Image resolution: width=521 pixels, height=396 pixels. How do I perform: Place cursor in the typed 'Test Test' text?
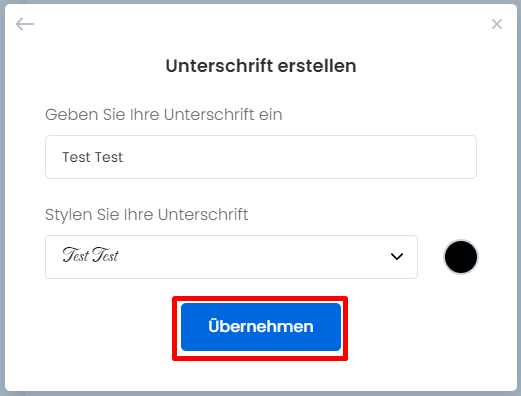[x=93, y=157]
